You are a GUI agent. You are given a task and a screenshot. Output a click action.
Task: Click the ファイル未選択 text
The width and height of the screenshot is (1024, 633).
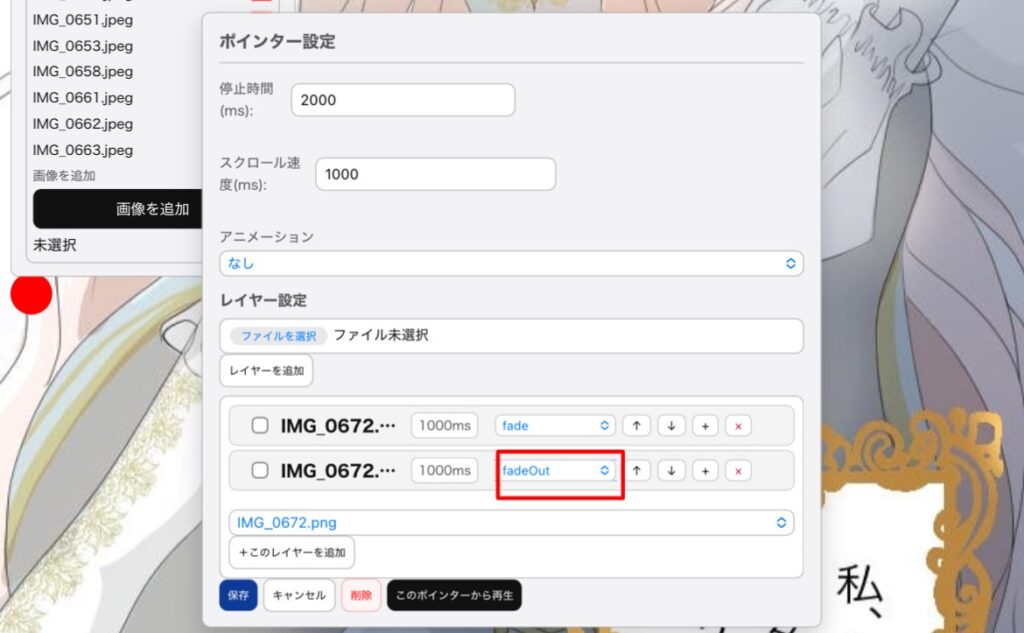(381, 335)
